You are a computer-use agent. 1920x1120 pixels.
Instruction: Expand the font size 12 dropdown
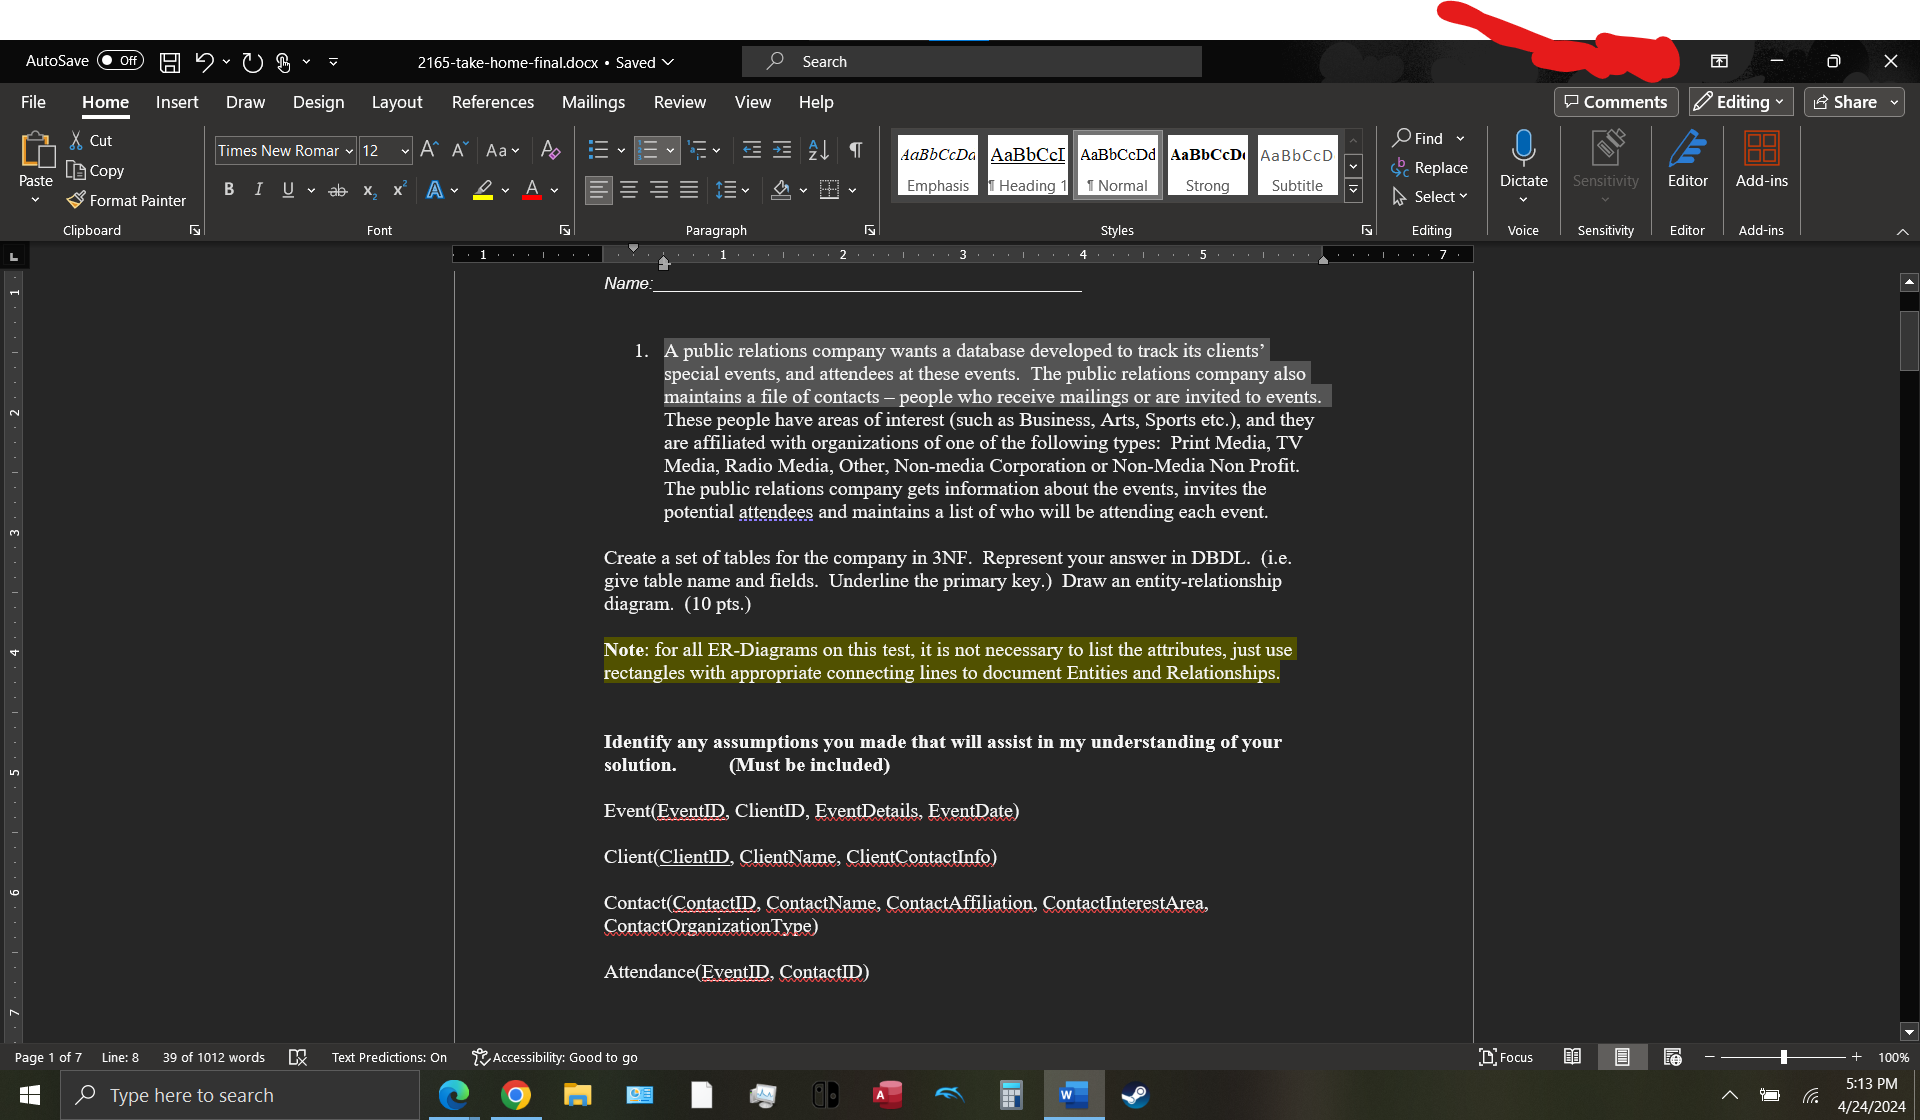point(405,151)
